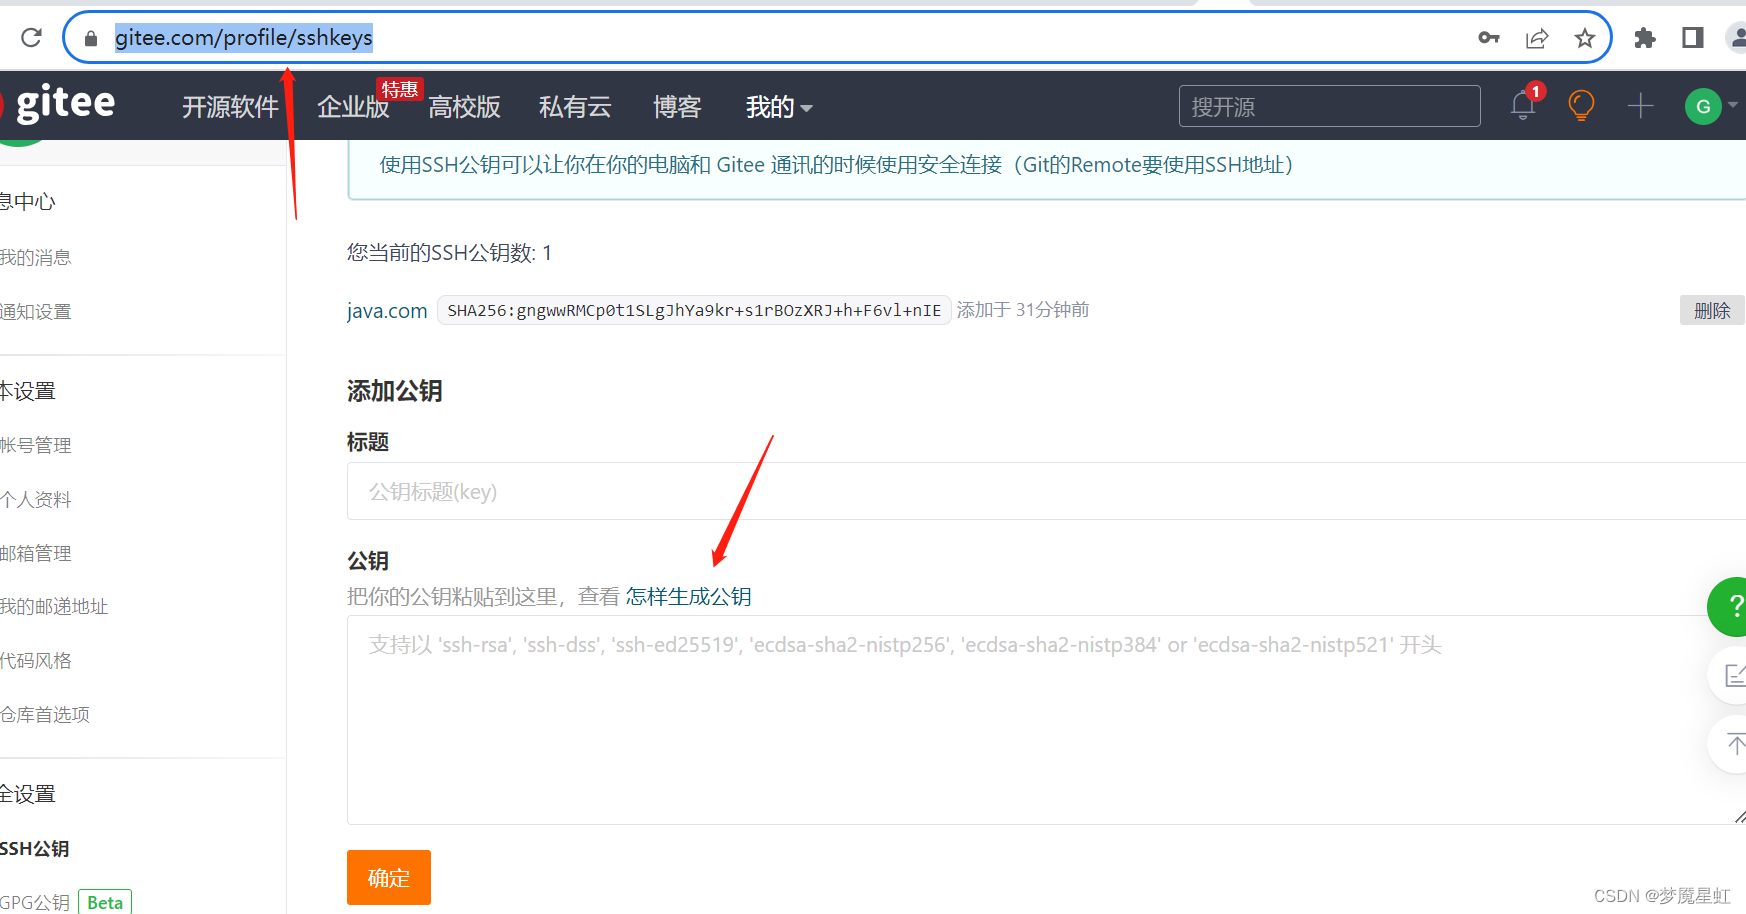Click the Gitee logo
Image resolution: width=1746 pixels, height=914 pixels.
[x=58, y=104]
